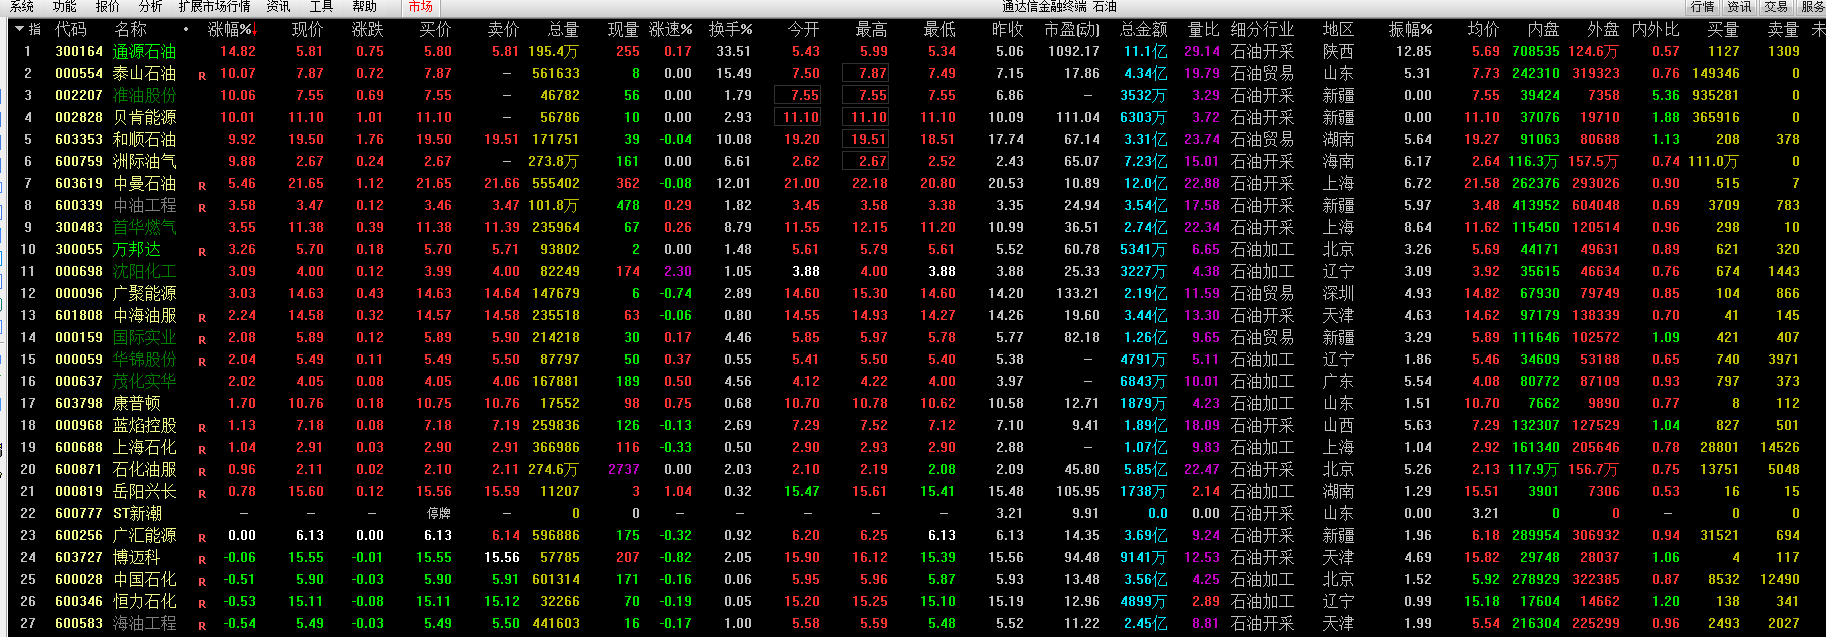1826x637 pixels.
Task: Select stock name 康普顿
Action: point(137,403)
